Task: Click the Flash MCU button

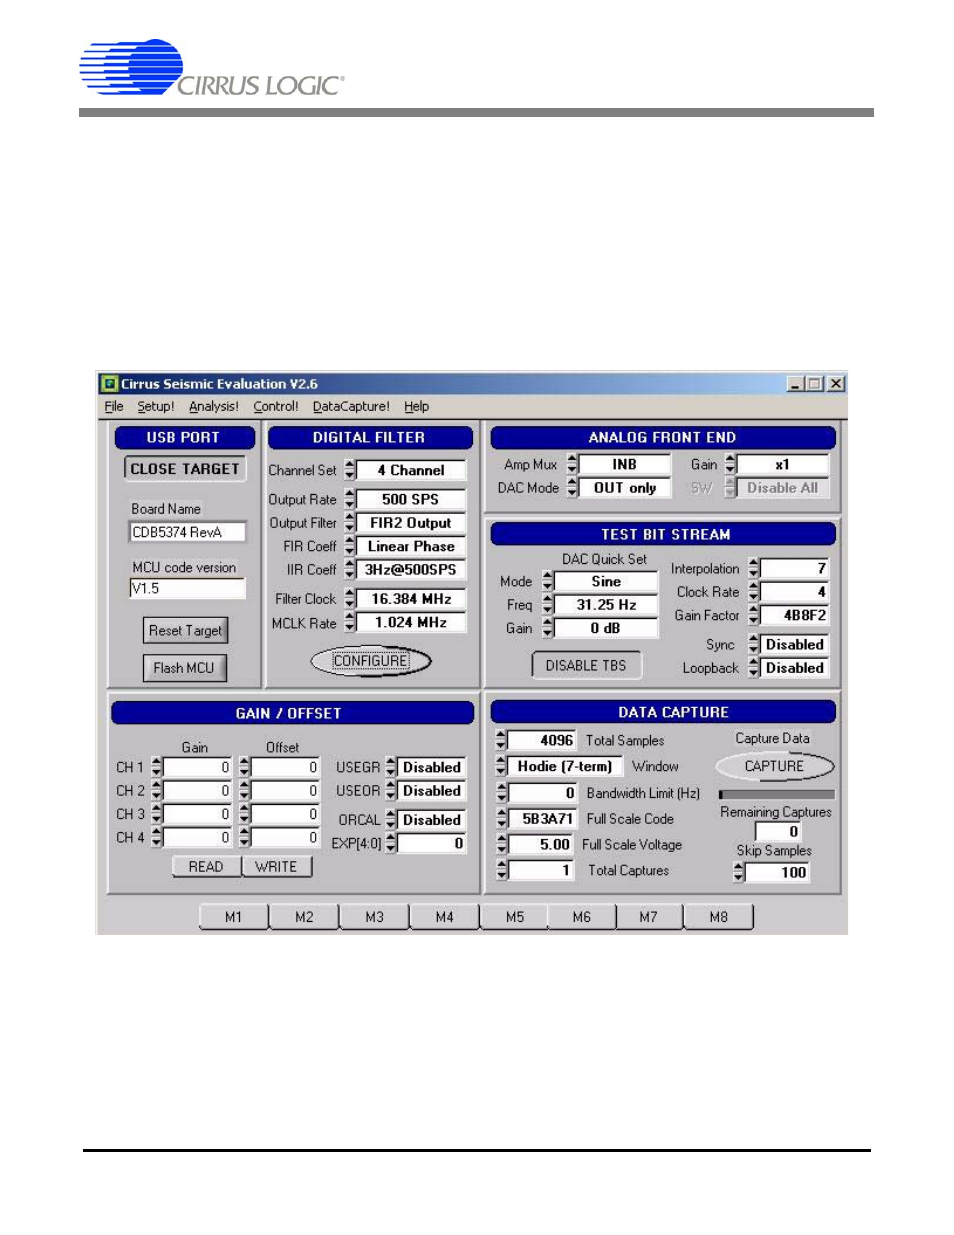Action: tap(184, 668)
